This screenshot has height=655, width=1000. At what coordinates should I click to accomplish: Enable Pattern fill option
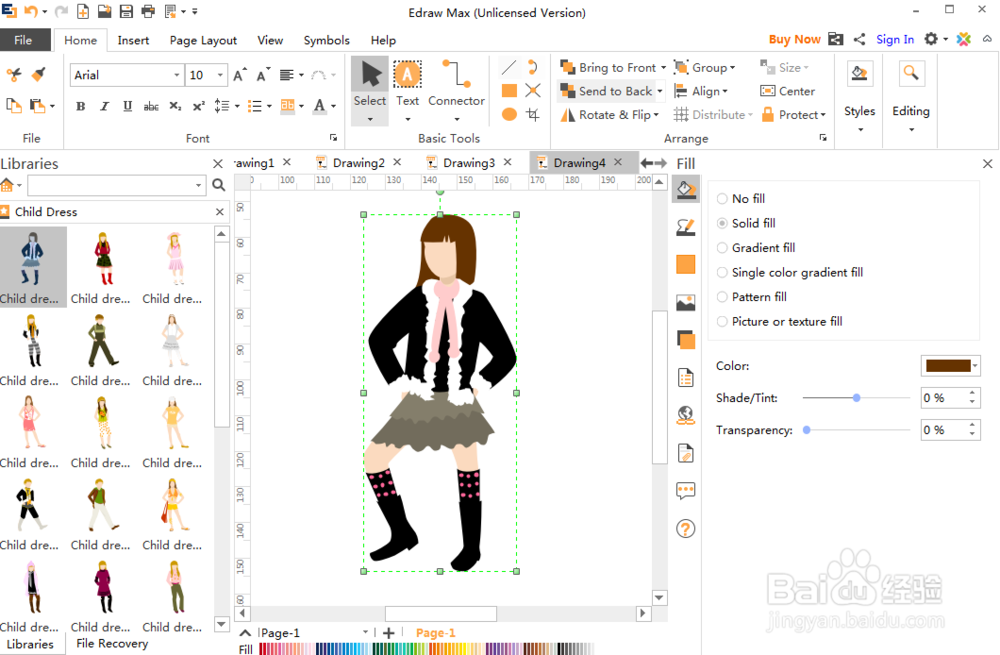point(723,297)
